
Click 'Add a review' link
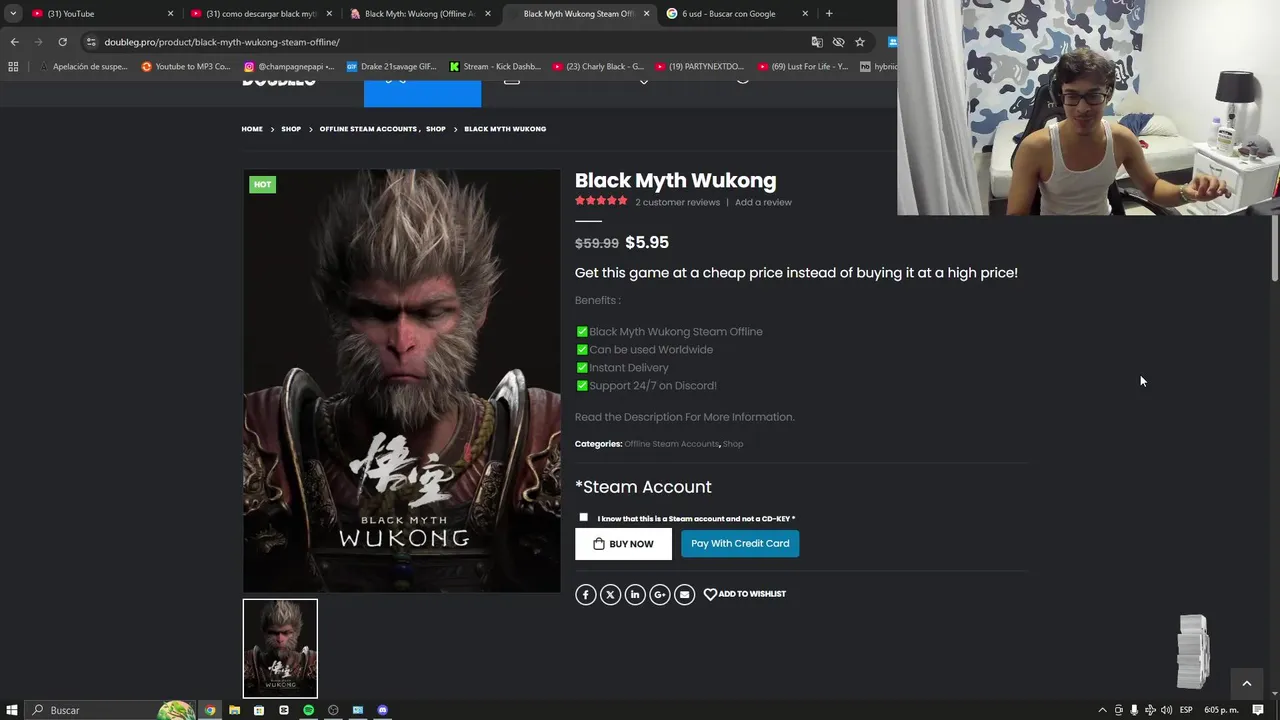763,202
